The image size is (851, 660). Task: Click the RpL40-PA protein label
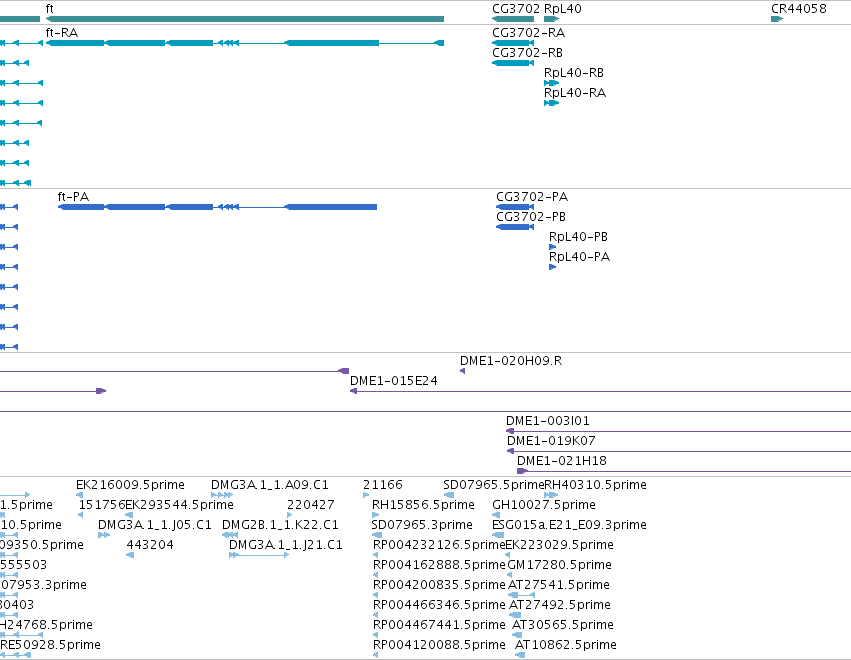579,257
